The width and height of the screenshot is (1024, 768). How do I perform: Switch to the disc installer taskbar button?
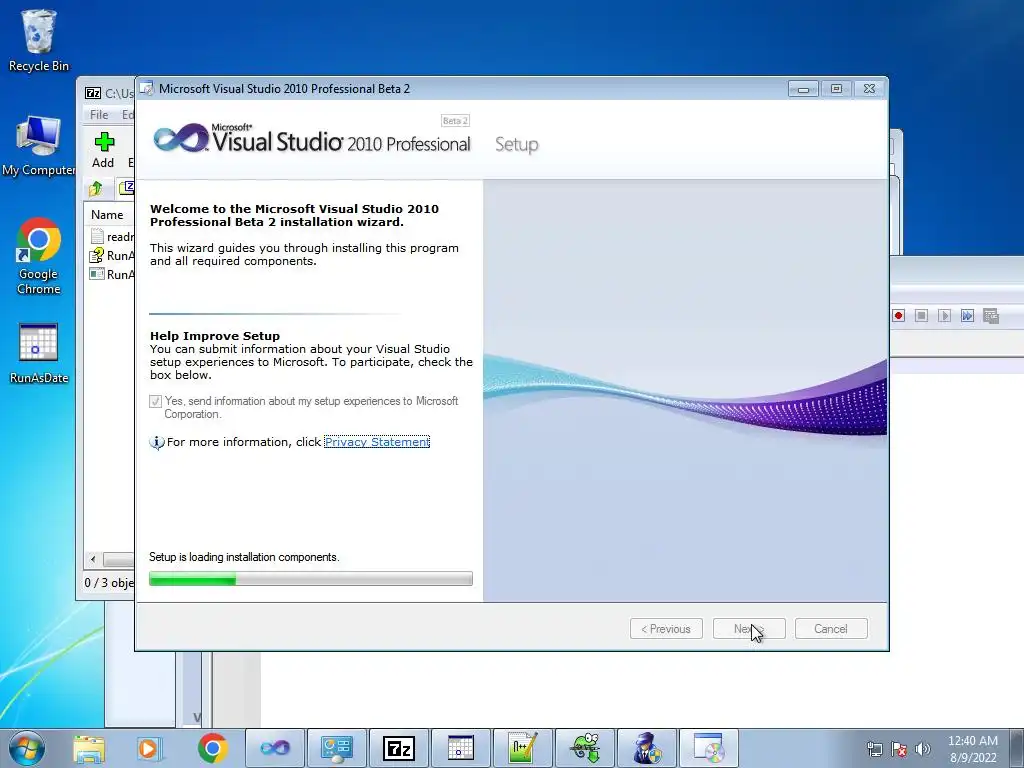[x=709, y=748]
